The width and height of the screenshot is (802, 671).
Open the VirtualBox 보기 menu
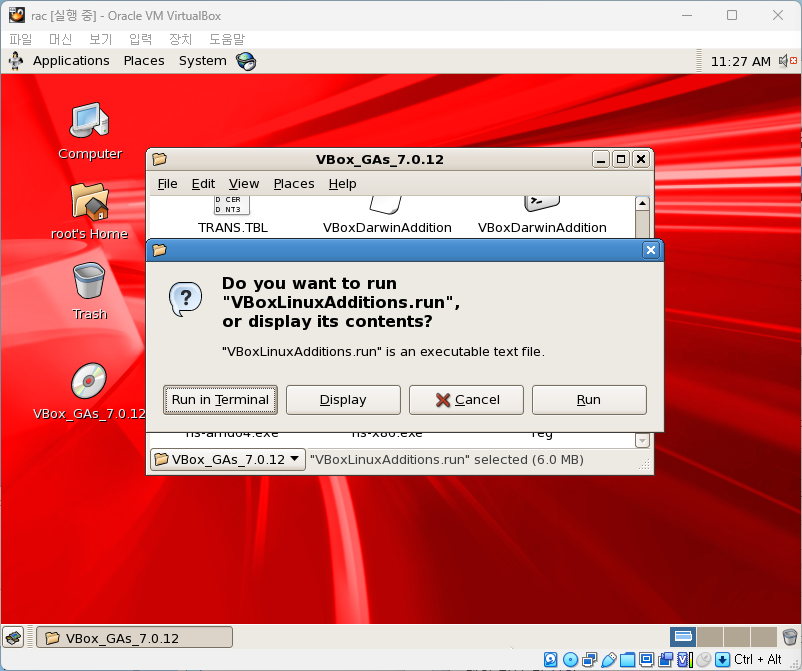(x=100, y=39)
